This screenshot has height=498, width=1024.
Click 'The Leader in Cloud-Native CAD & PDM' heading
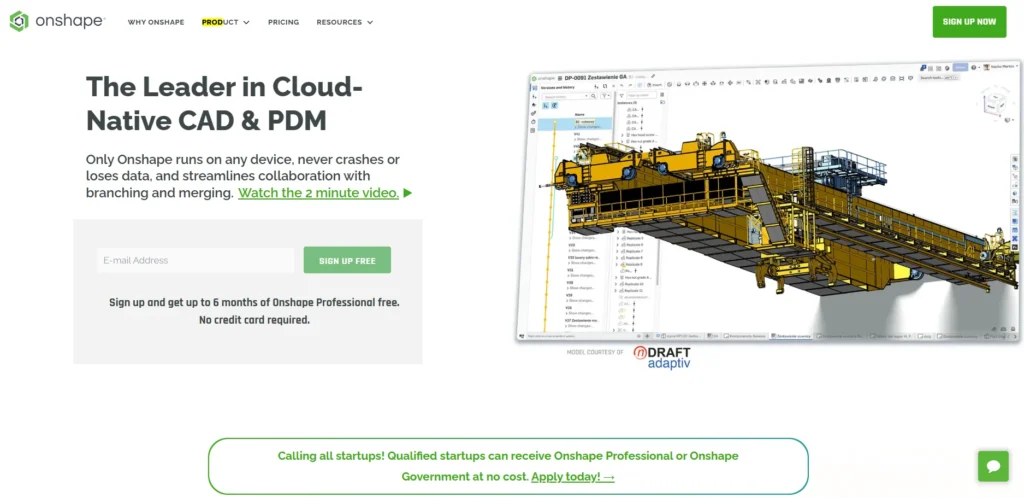click(224, 103)
